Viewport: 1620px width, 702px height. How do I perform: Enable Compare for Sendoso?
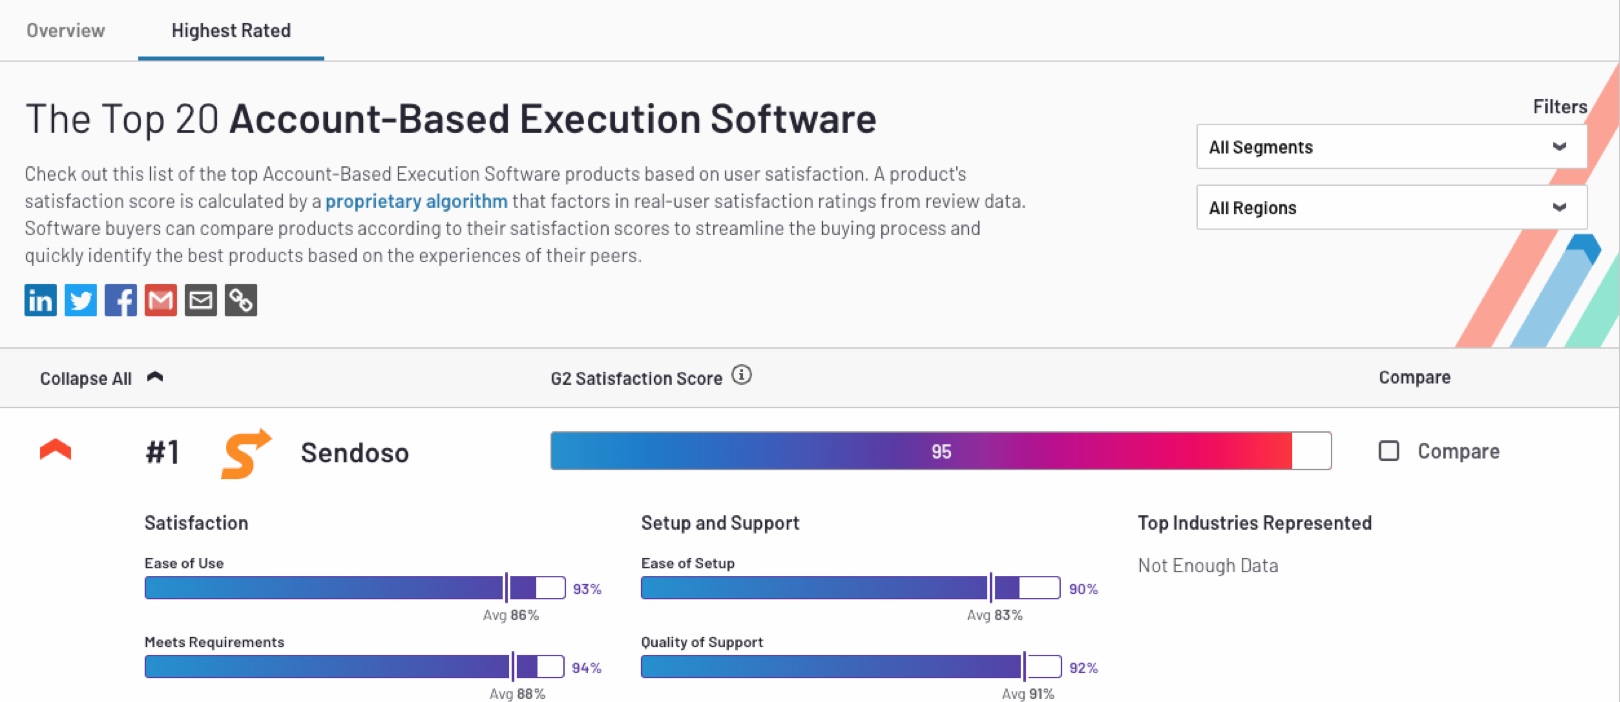tap(1387, 451)
